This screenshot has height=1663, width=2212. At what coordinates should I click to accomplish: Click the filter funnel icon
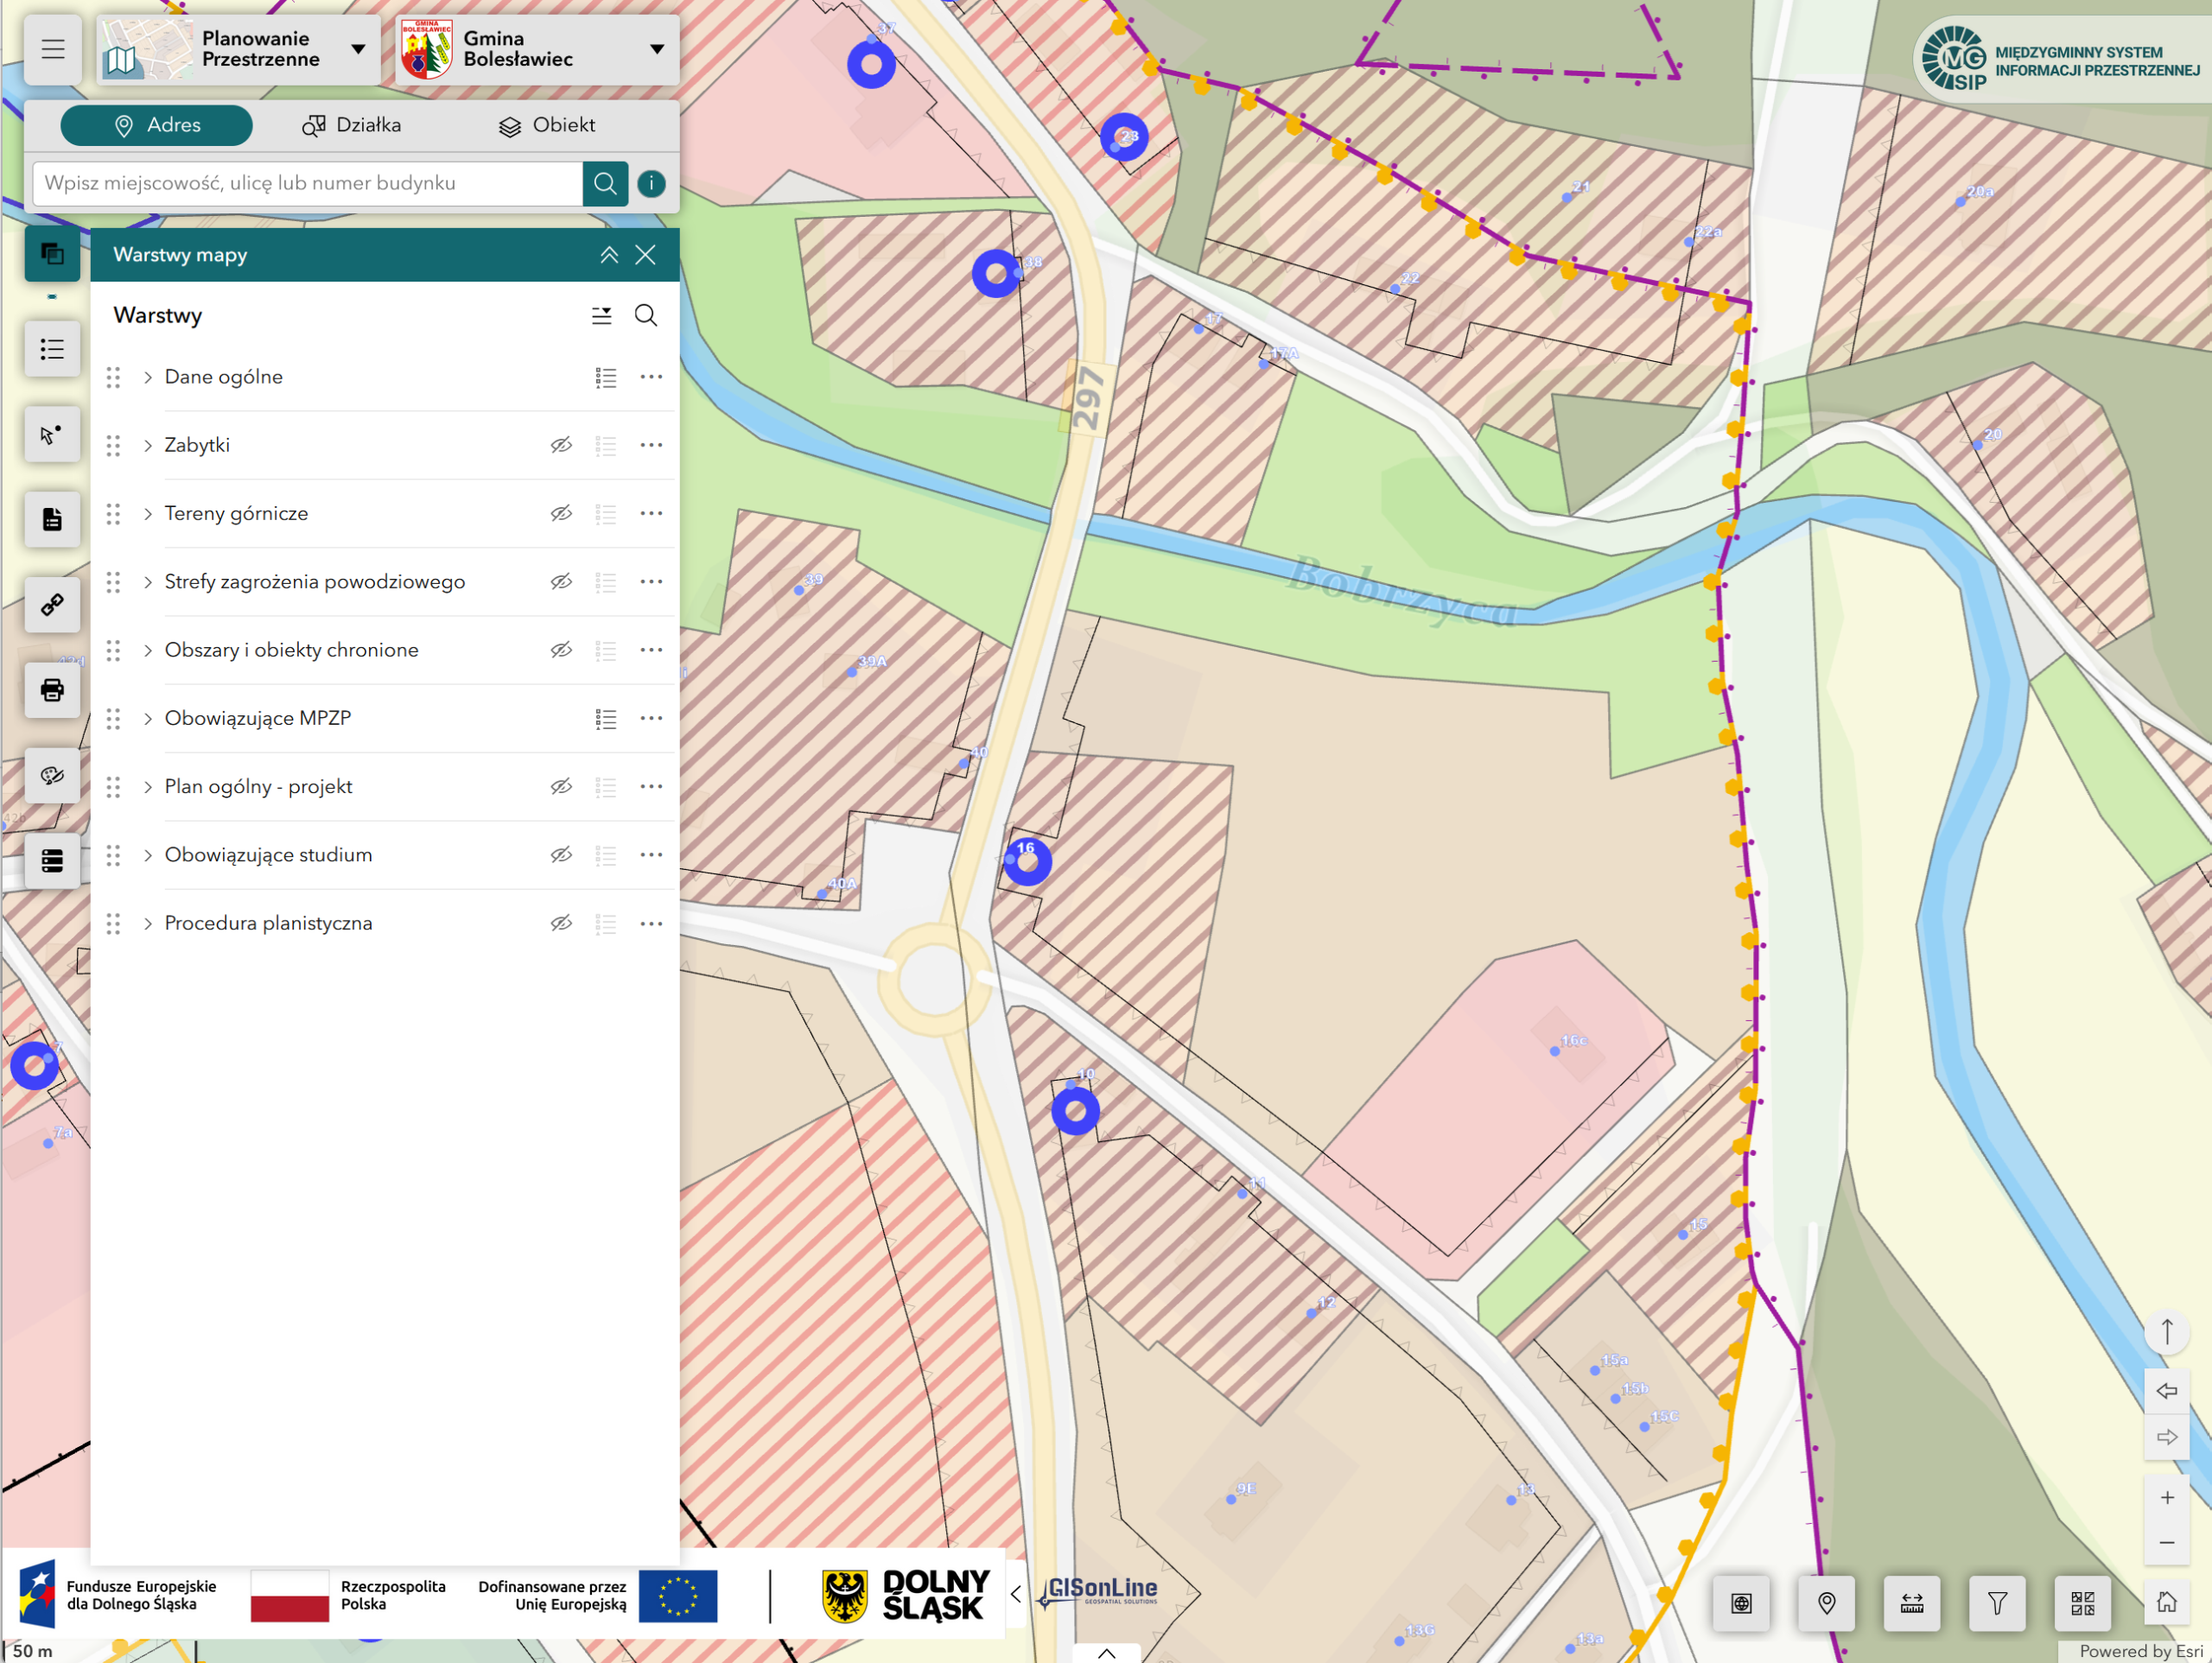click(x=1996, y=1603)
